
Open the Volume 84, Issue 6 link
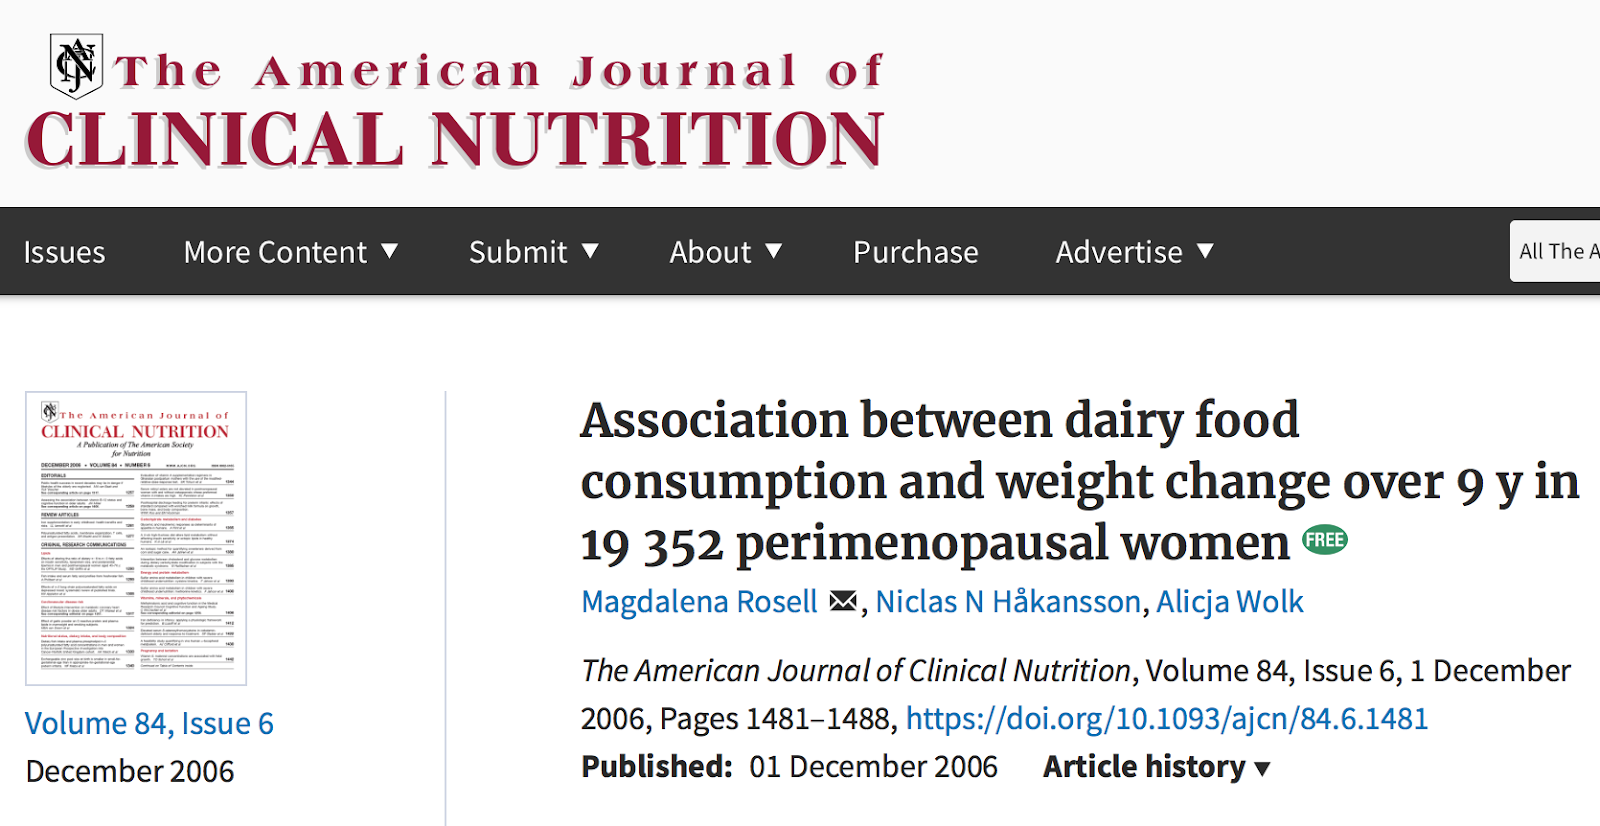(149, 723)
